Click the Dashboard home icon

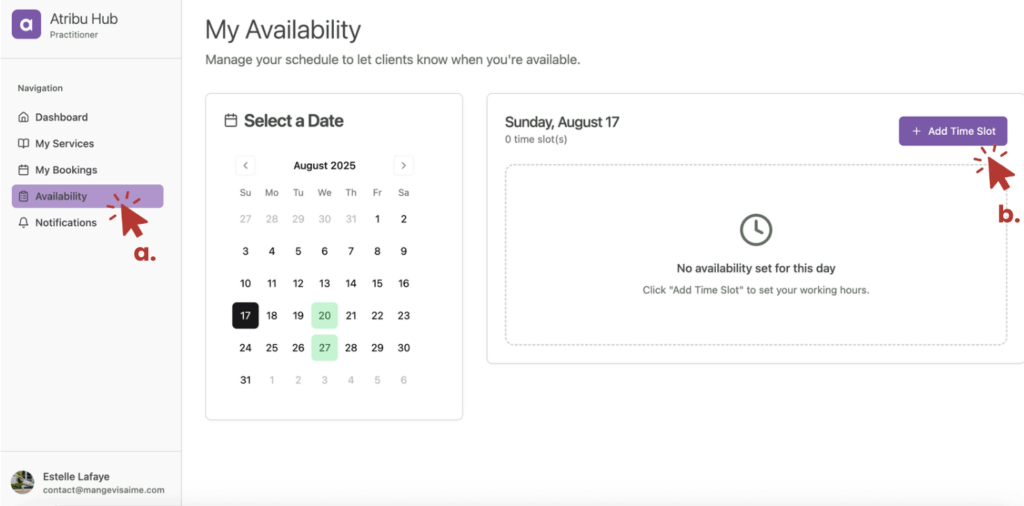(x=24, y=117)
